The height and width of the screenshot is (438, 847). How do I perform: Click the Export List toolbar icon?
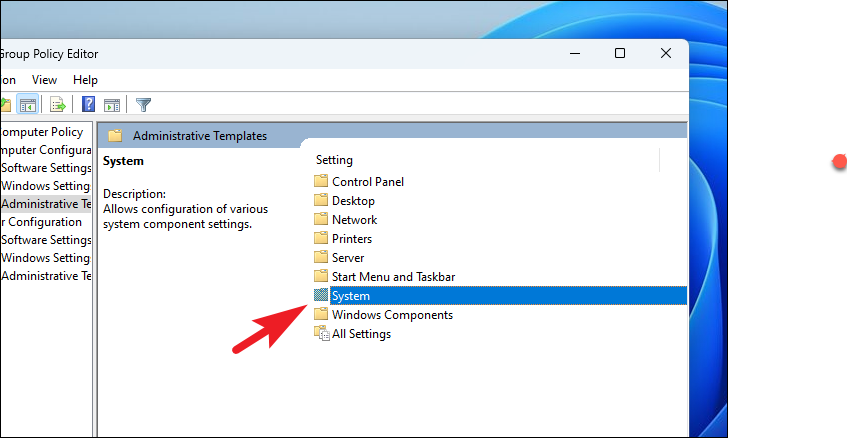point(57,104)
